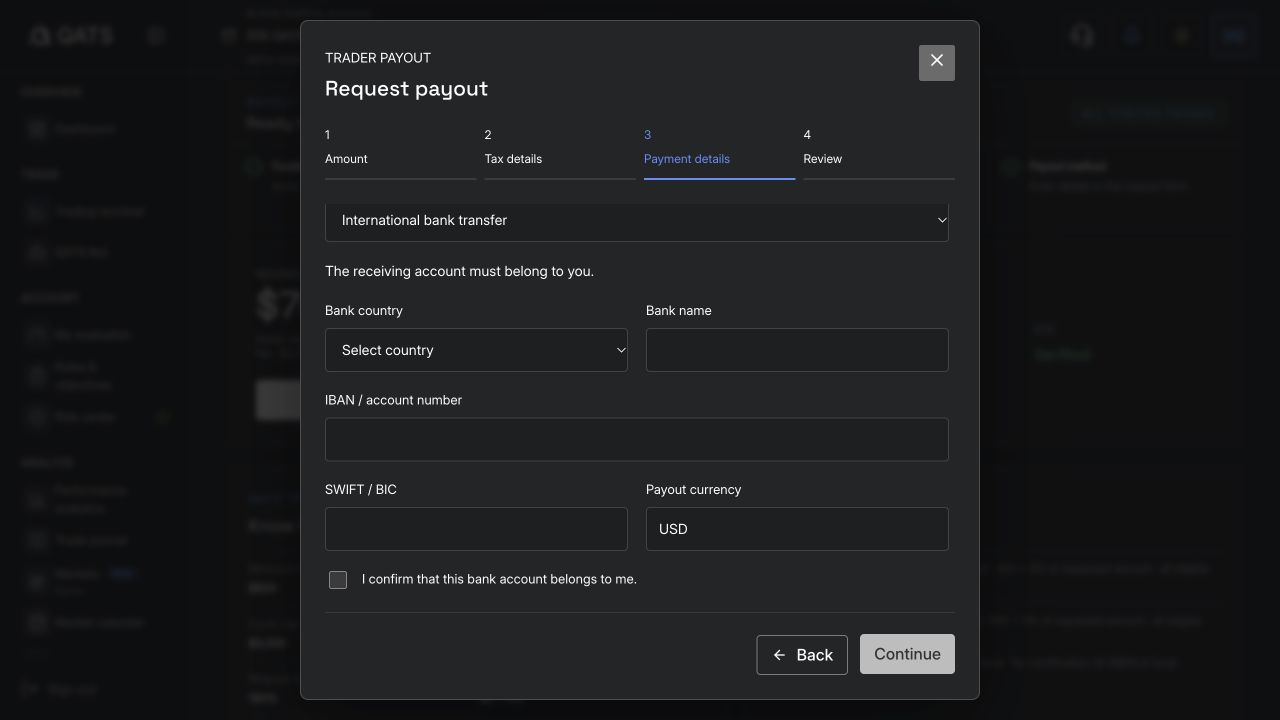Open the International bank transfer dropdown
The width and height of the screenshot is (1280, 720).
click(637, 220)
